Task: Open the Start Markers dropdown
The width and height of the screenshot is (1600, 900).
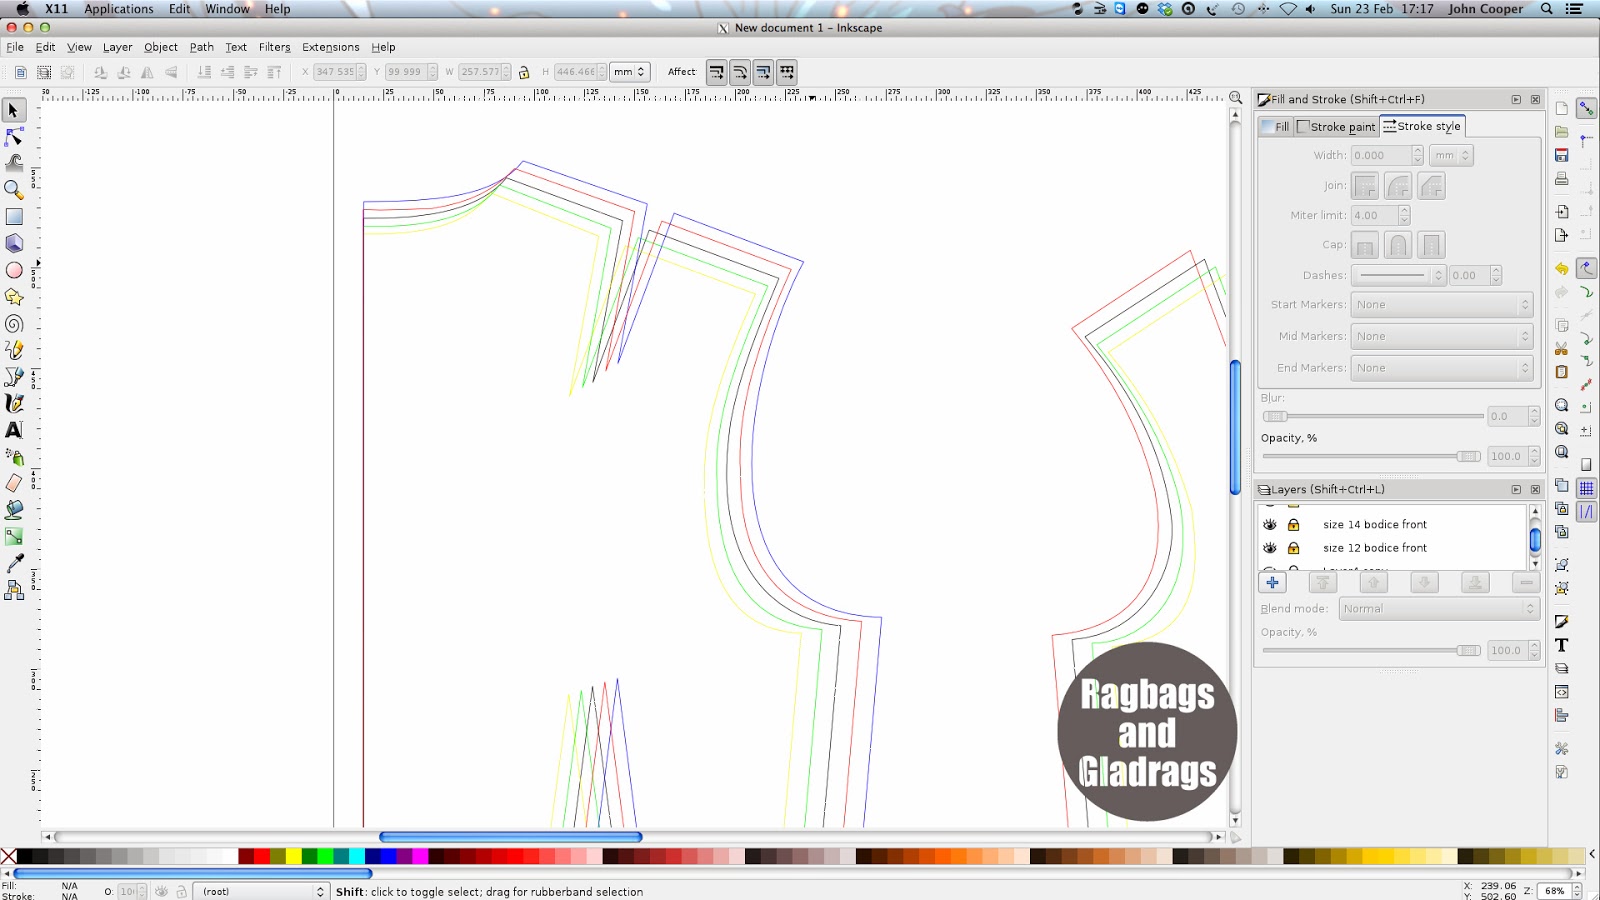Action: tap(1443, 305)
